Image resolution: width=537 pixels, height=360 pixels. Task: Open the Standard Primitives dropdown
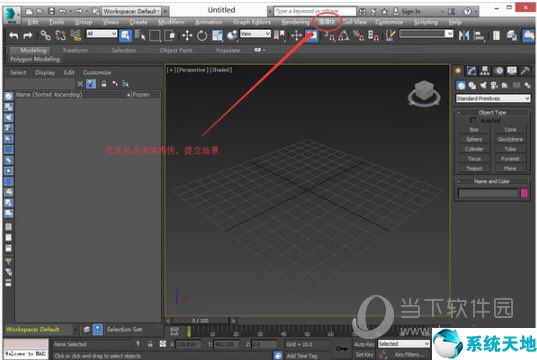coord(493,98)
